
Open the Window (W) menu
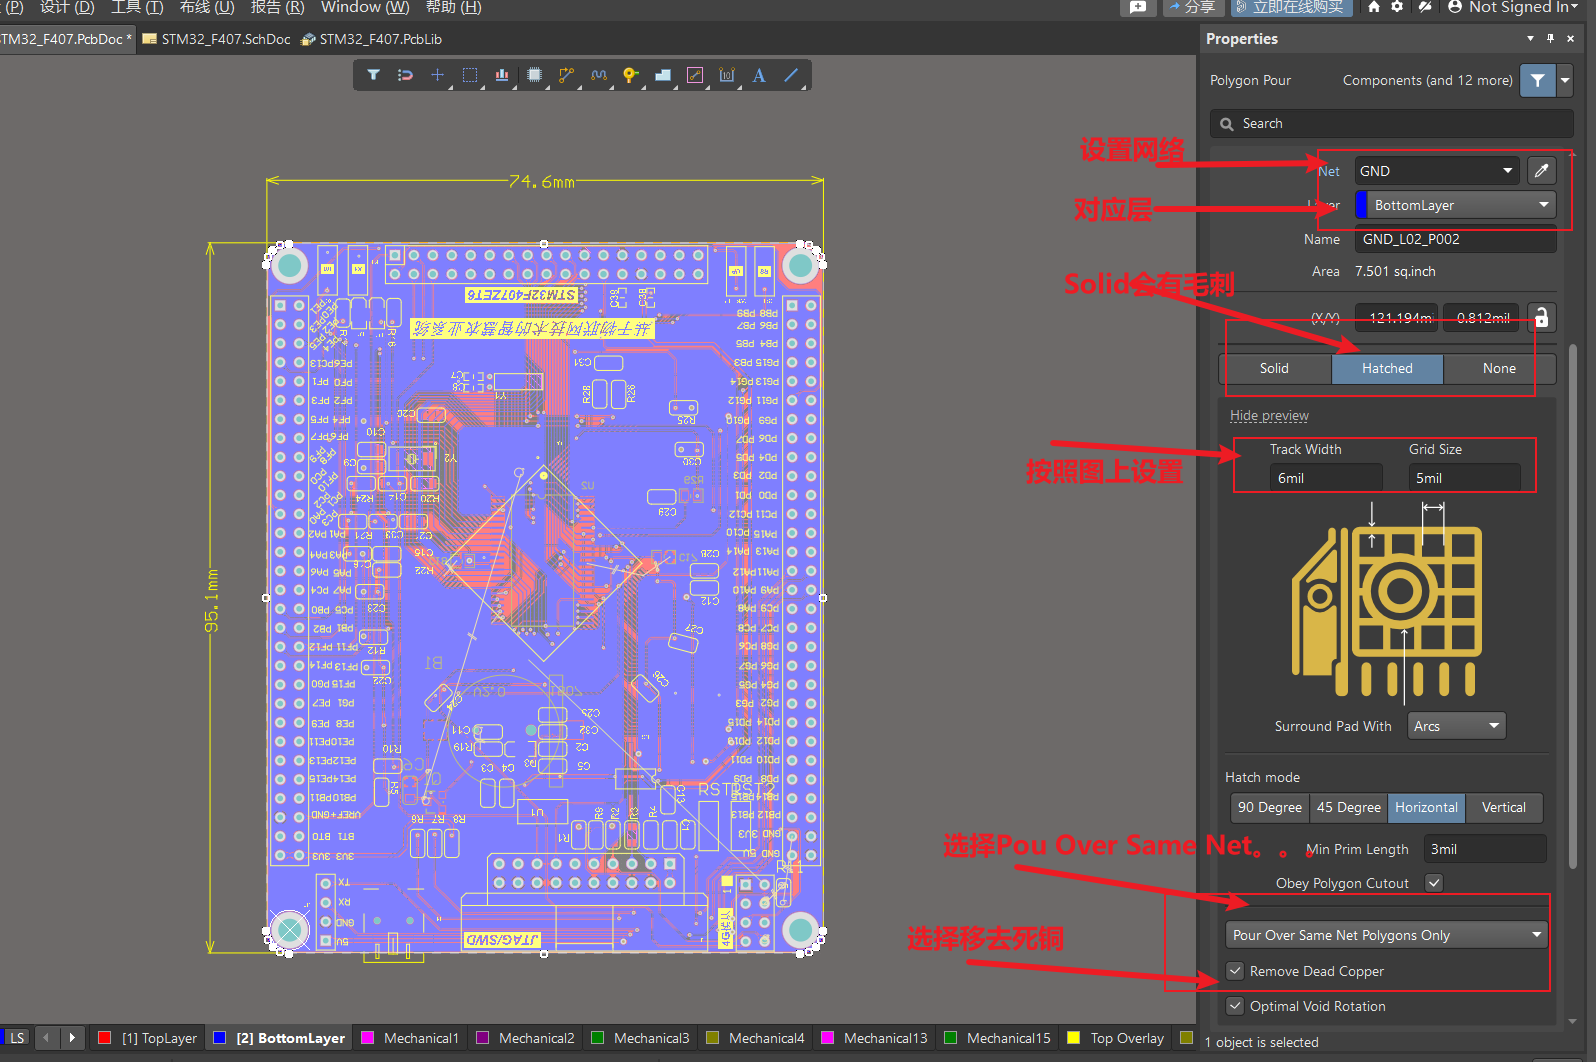pos(365,7)
